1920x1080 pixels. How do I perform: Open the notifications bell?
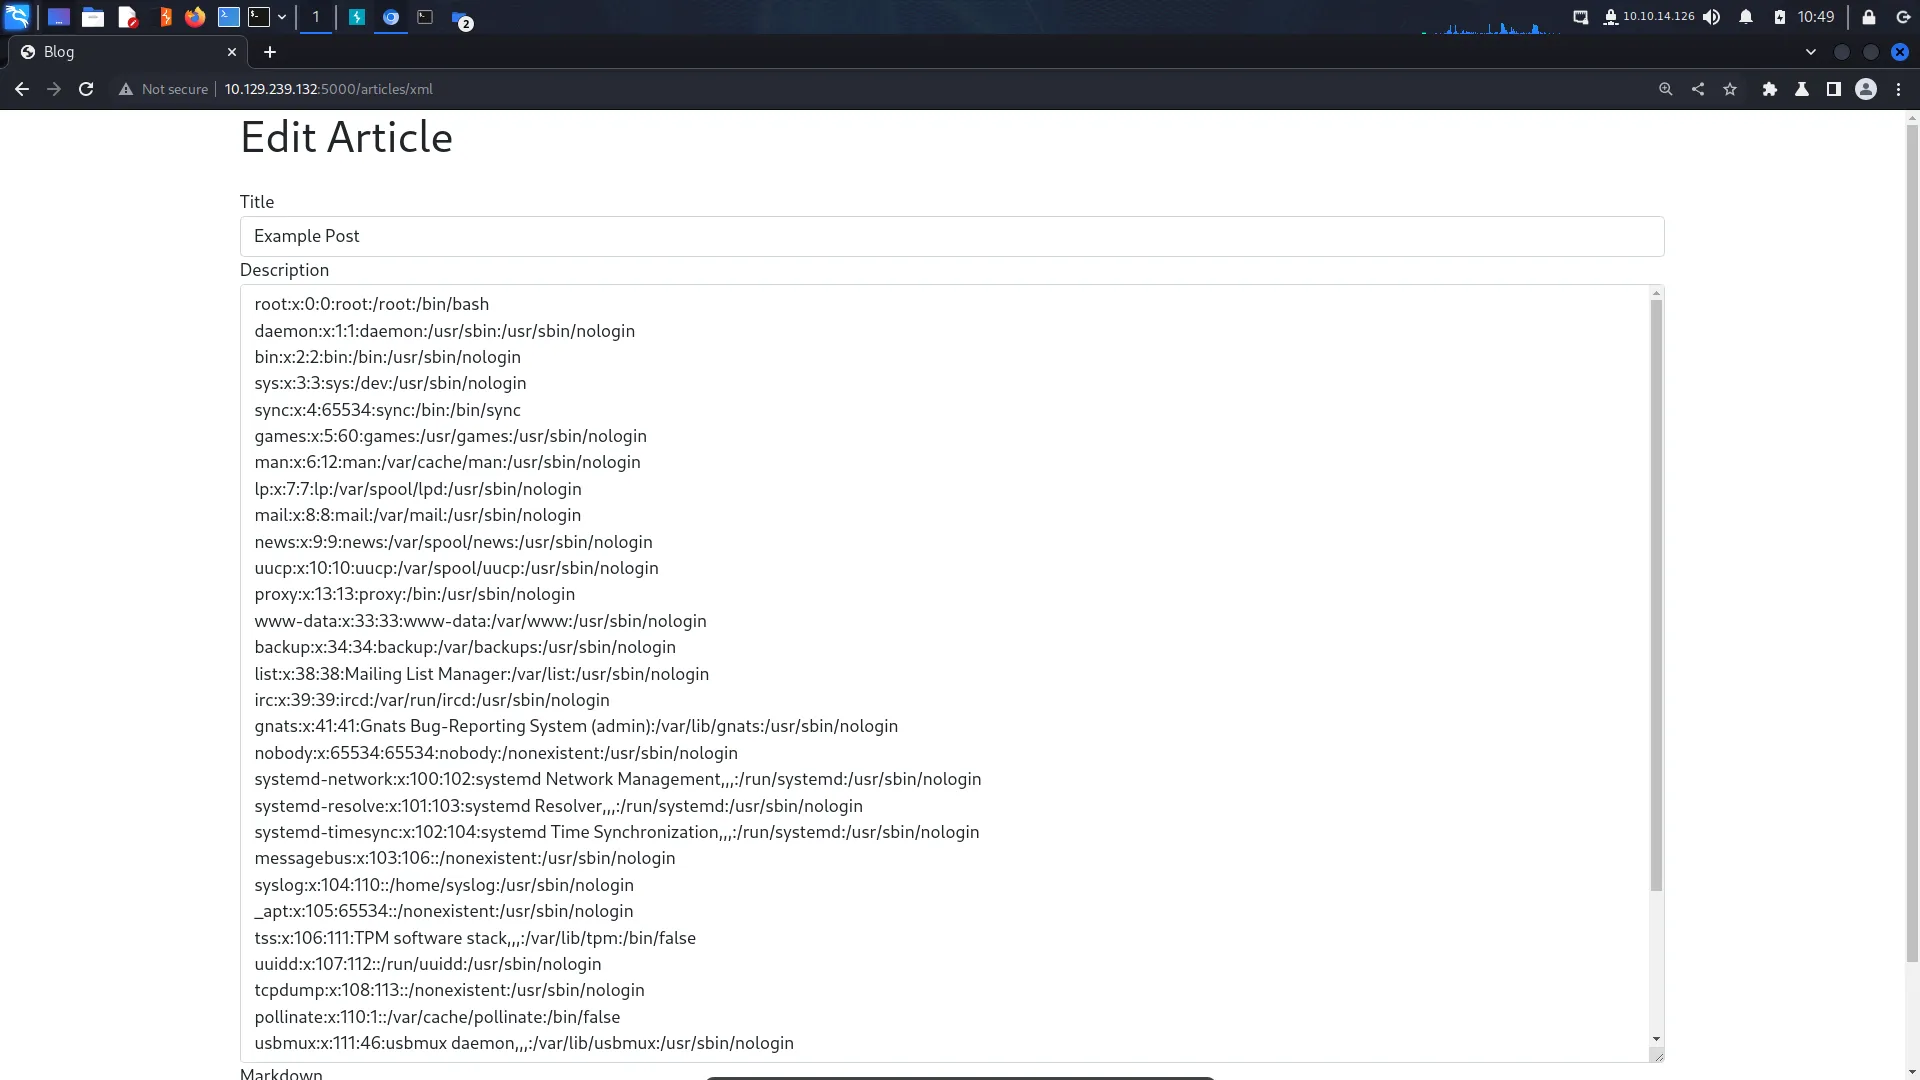1746,17
